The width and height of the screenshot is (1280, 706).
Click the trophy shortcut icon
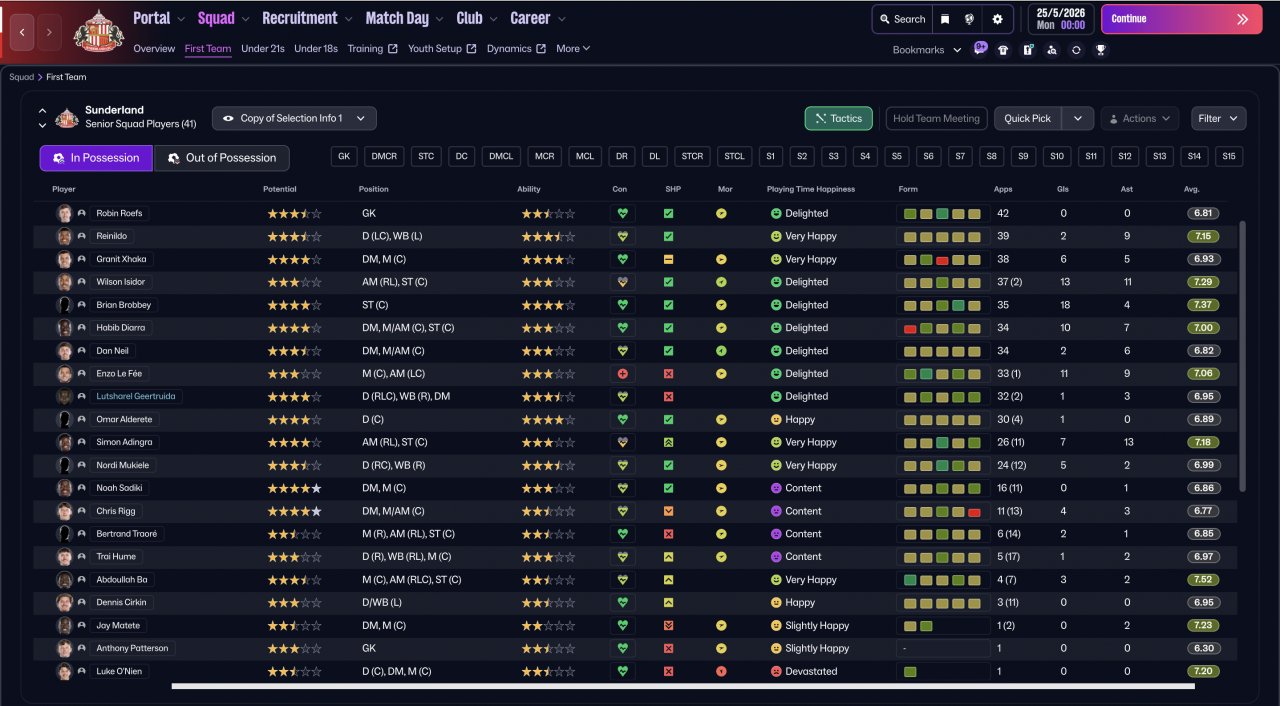(1100, 50)
